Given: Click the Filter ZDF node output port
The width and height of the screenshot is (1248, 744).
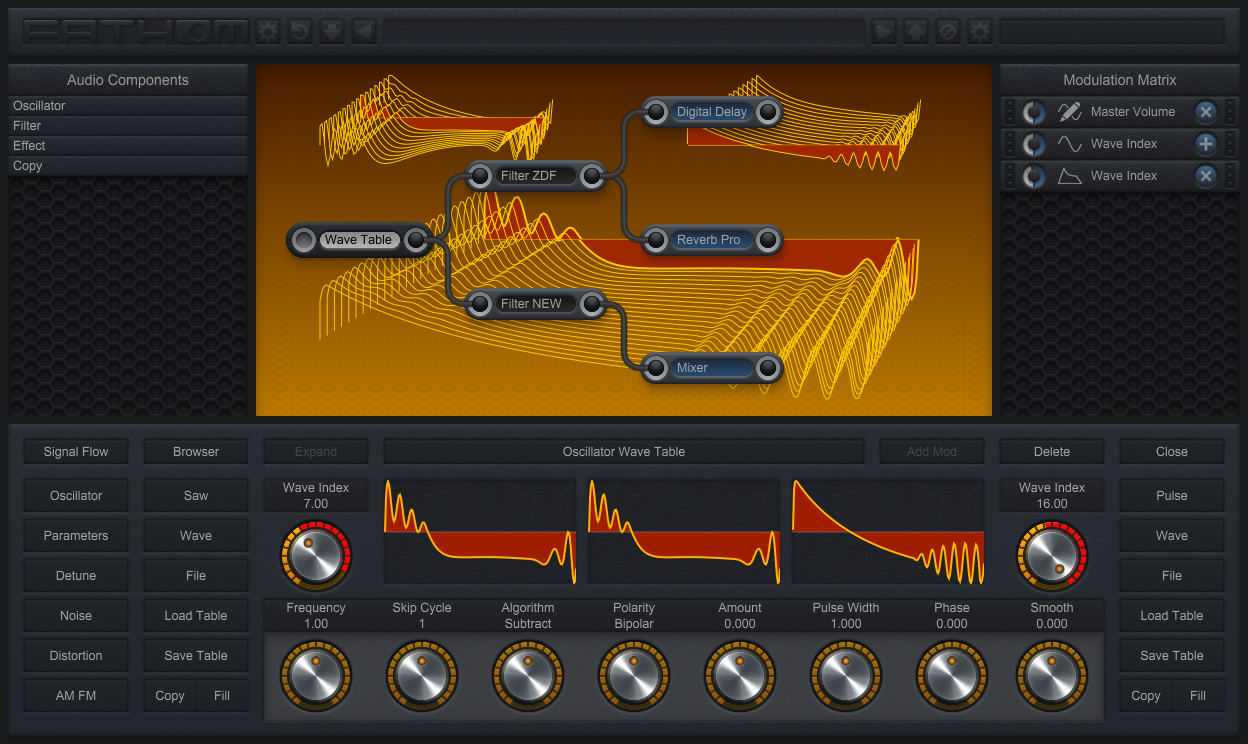Looking at the screenshot, I should coord(592,176).
